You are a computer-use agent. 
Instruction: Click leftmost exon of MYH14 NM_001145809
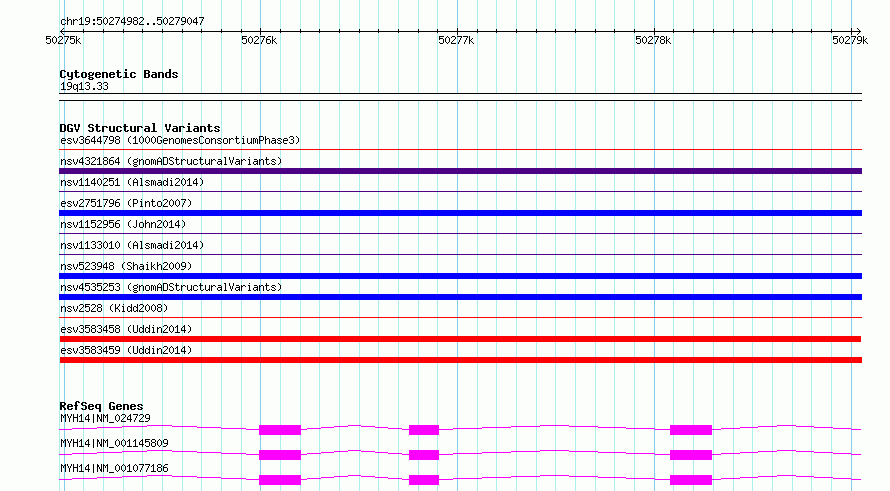pyautogui.click(x=280, y=455)
